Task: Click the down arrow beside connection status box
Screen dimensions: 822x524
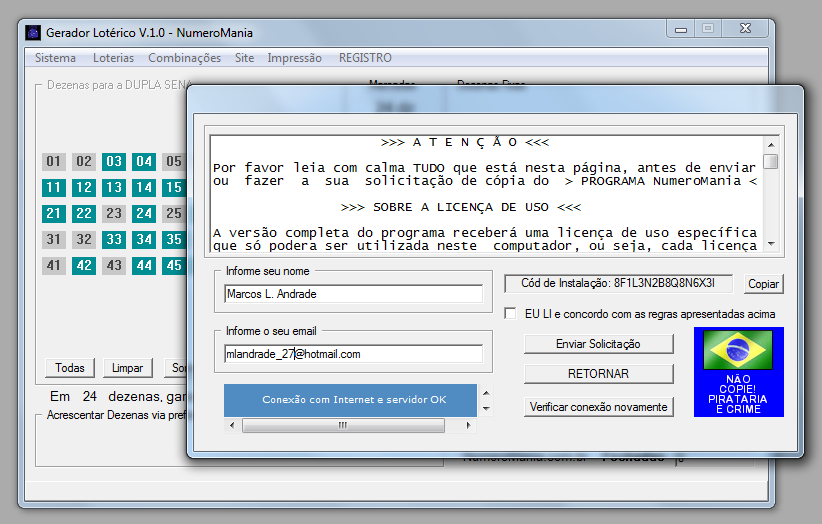Action: [x=486, y=409]
